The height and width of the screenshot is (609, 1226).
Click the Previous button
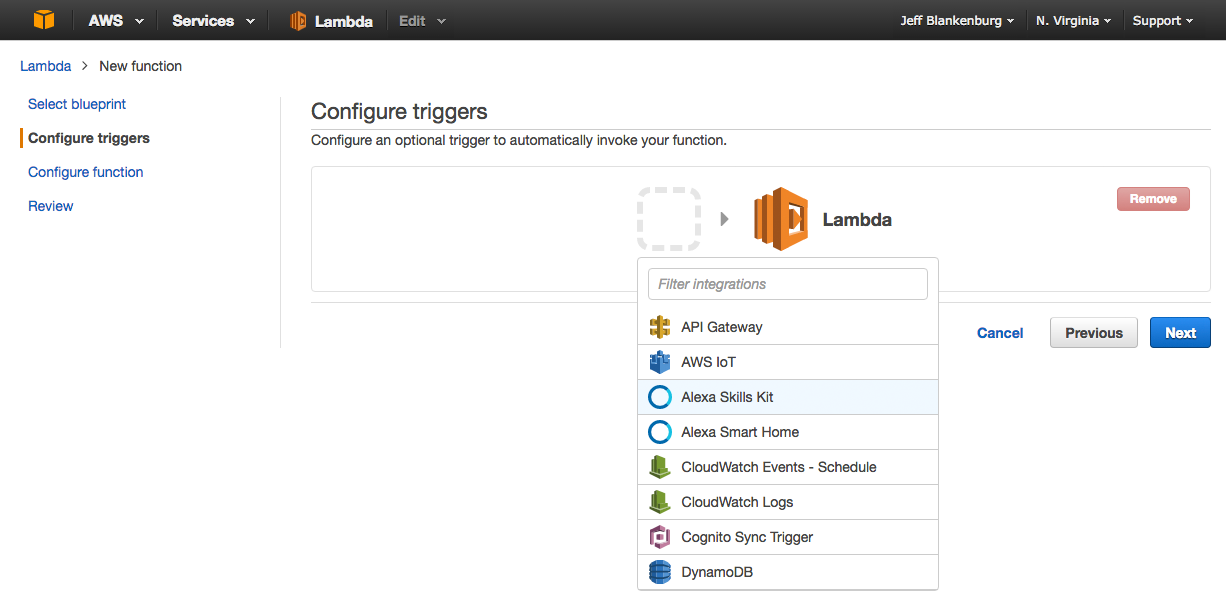pyautogui.click(x=1093, y=333)
